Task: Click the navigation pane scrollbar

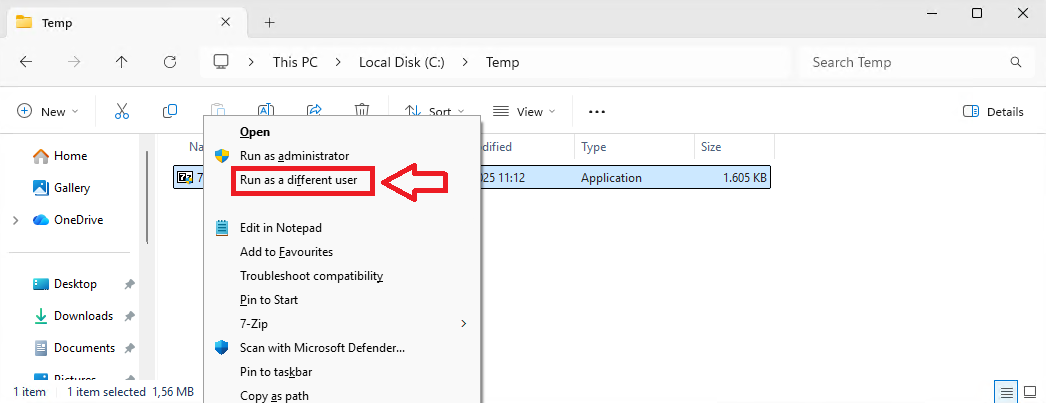Action: [x=147, y=197]
